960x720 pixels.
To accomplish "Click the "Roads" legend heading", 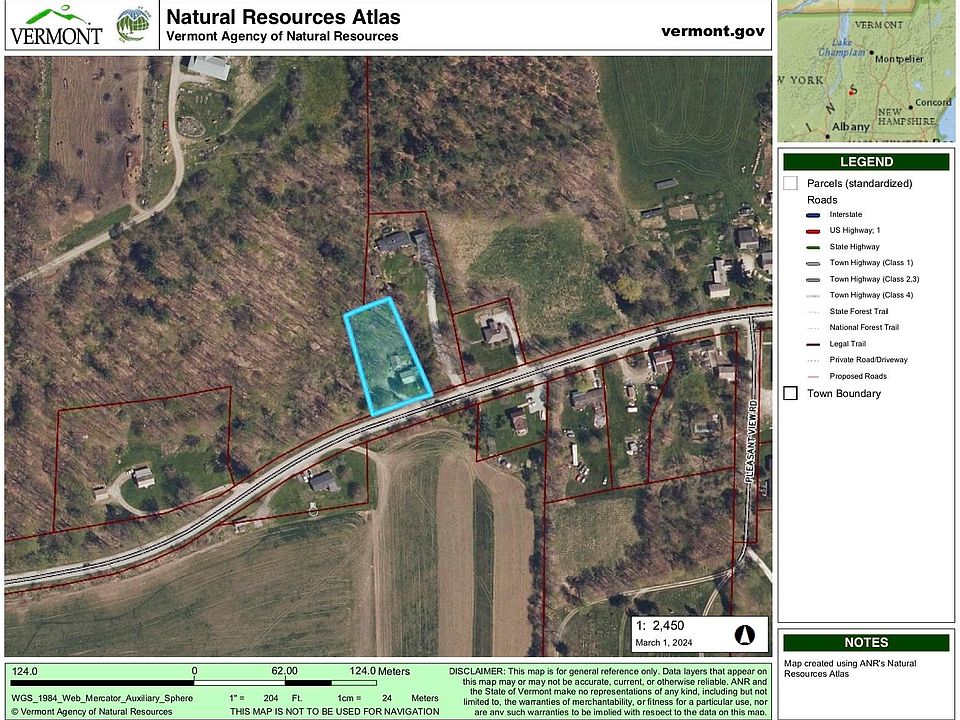I will pos(822,200).
